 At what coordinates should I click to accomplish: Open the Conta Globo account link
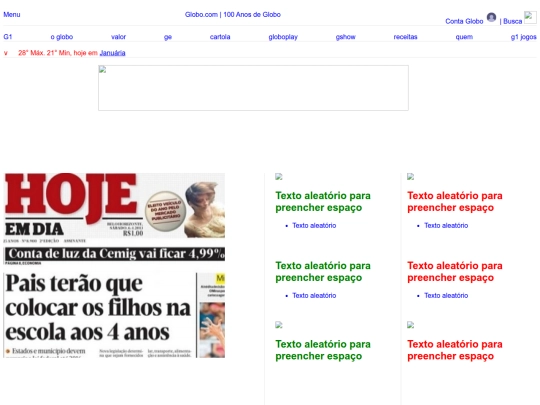click(464, 21)
